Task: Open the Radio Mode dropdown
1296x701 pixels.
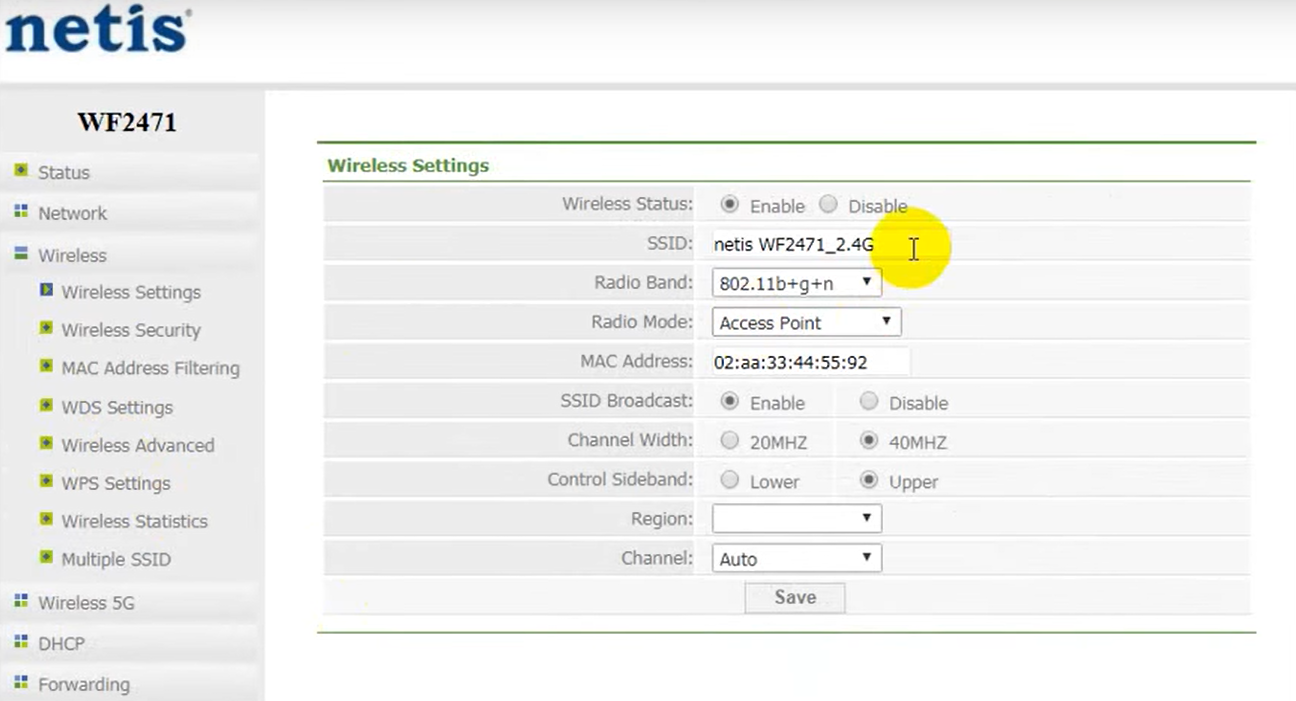Action: tap(806, 322)
